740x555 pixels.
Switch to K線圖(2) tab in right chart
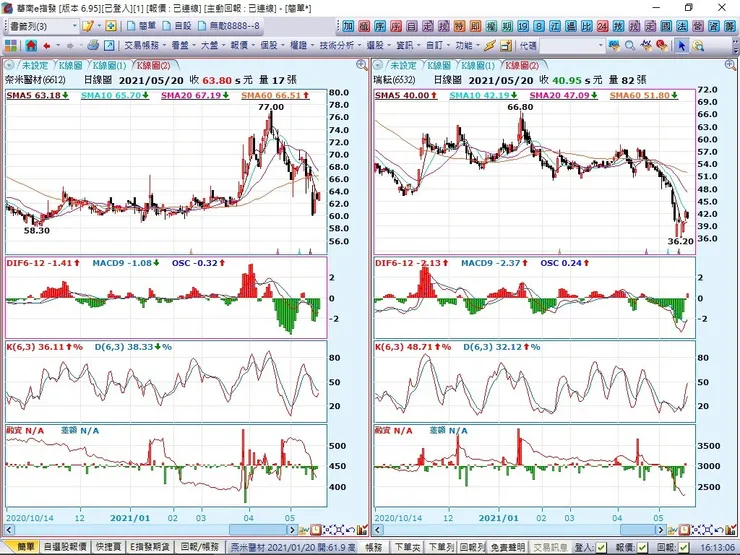(522, 66)
